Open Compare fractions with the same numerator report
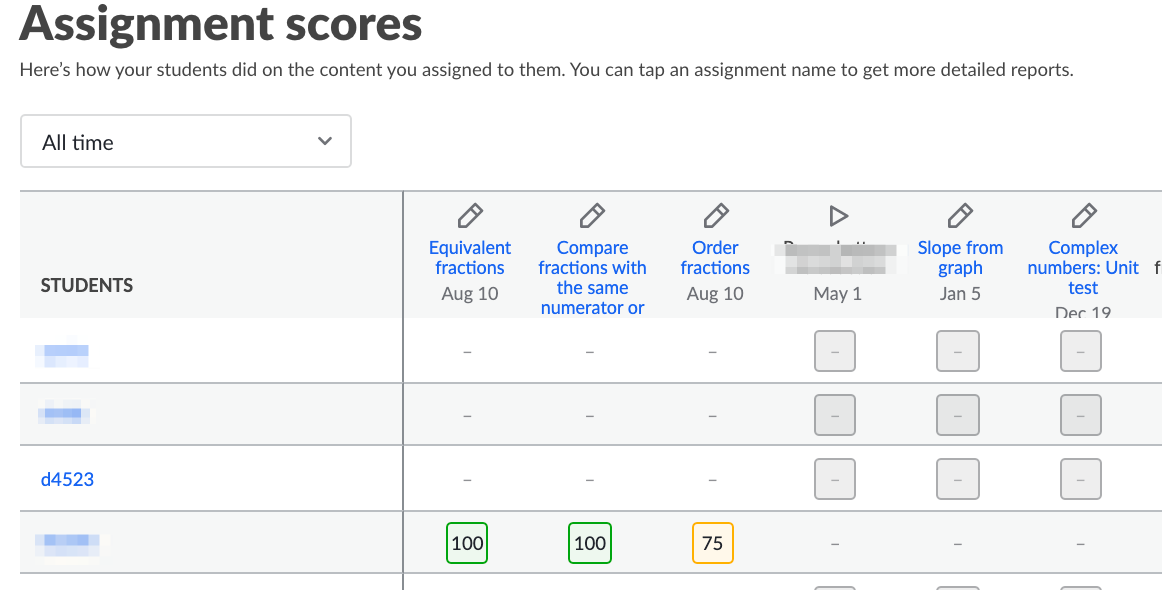 click(x=592, y=278)
